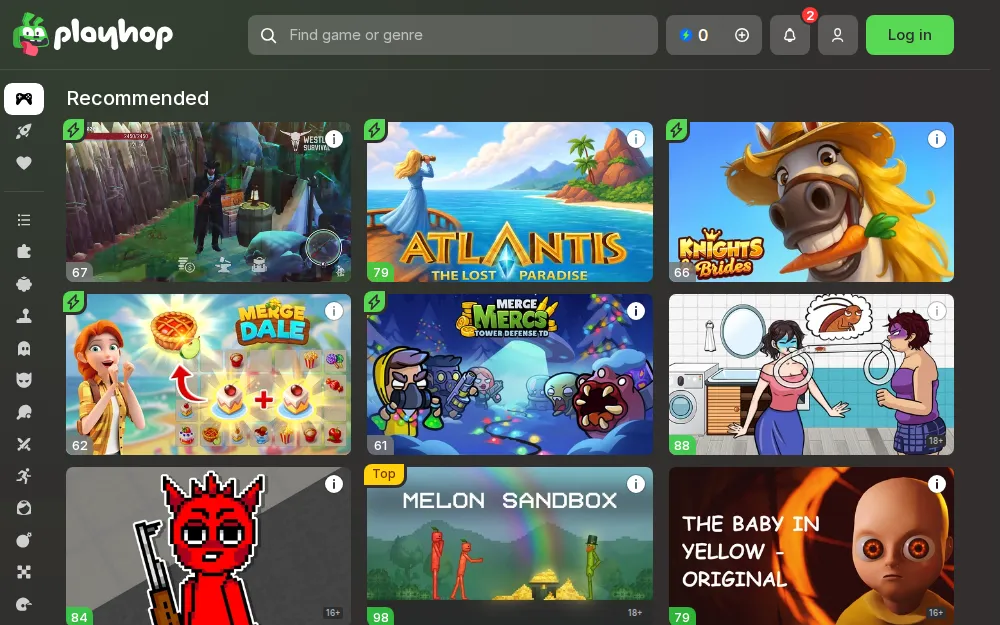Click the lightning badge on Western game card
This screenshot has width=1000, height=625.
73,130
